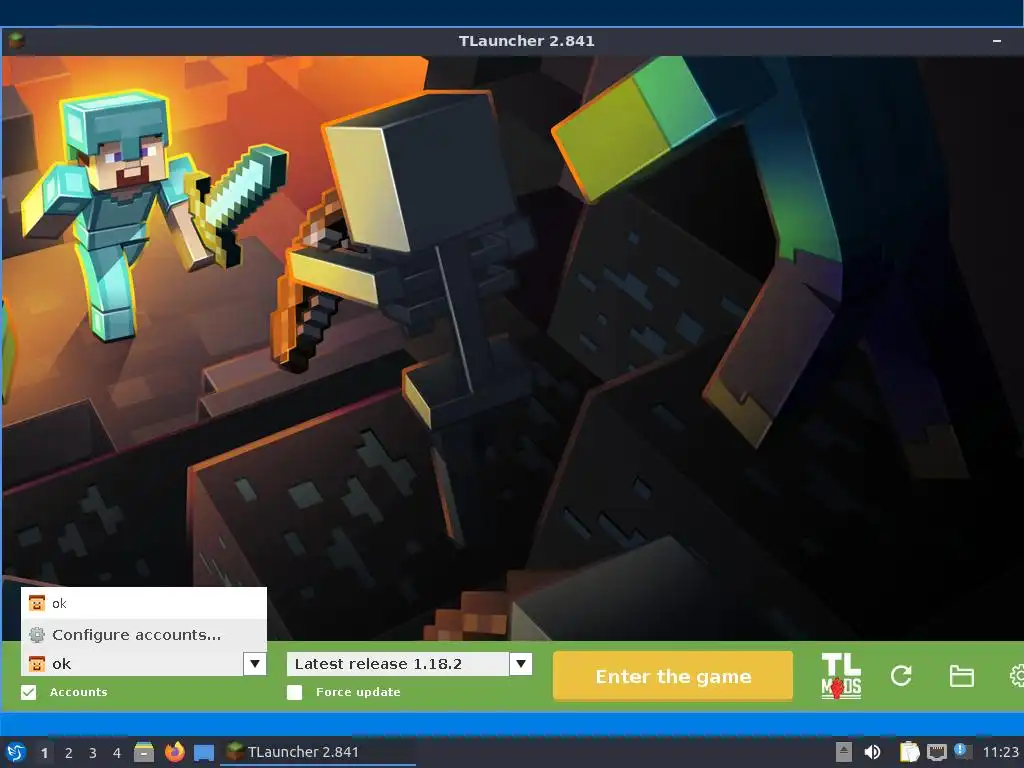The height and width of the screenshot is (768, 1024).
Task: Click the refresh versions icon
Action: coord(901,676)
